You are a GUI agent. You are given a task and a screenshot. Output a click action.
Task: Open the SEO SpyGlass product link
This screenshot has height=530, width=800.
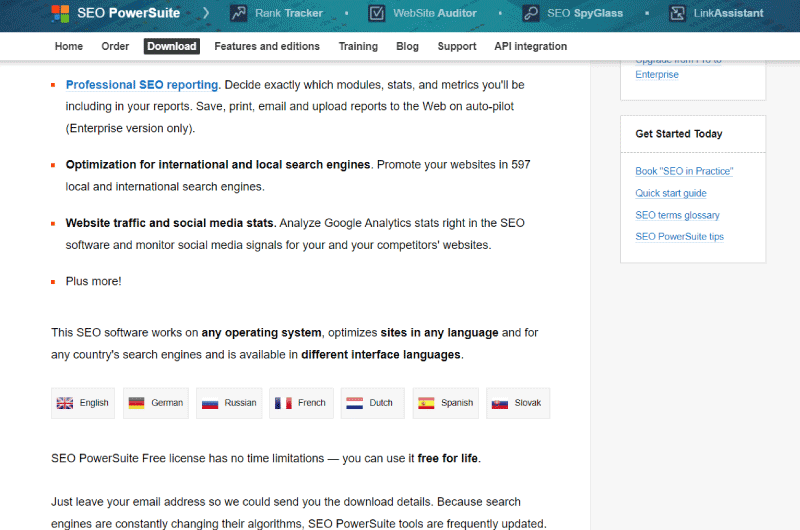pos(585,13)
